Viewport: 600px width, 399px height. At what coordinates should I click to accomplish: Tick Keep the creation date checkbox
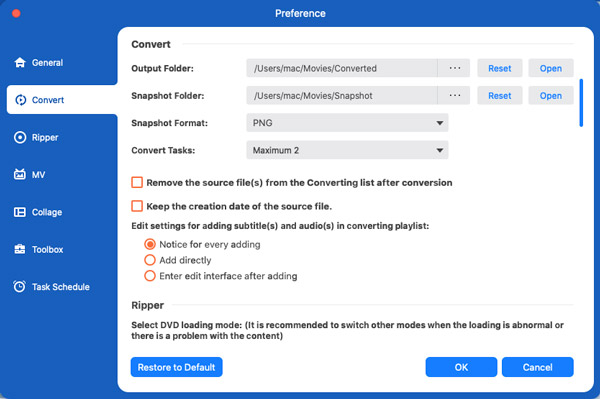click(137, 206)
